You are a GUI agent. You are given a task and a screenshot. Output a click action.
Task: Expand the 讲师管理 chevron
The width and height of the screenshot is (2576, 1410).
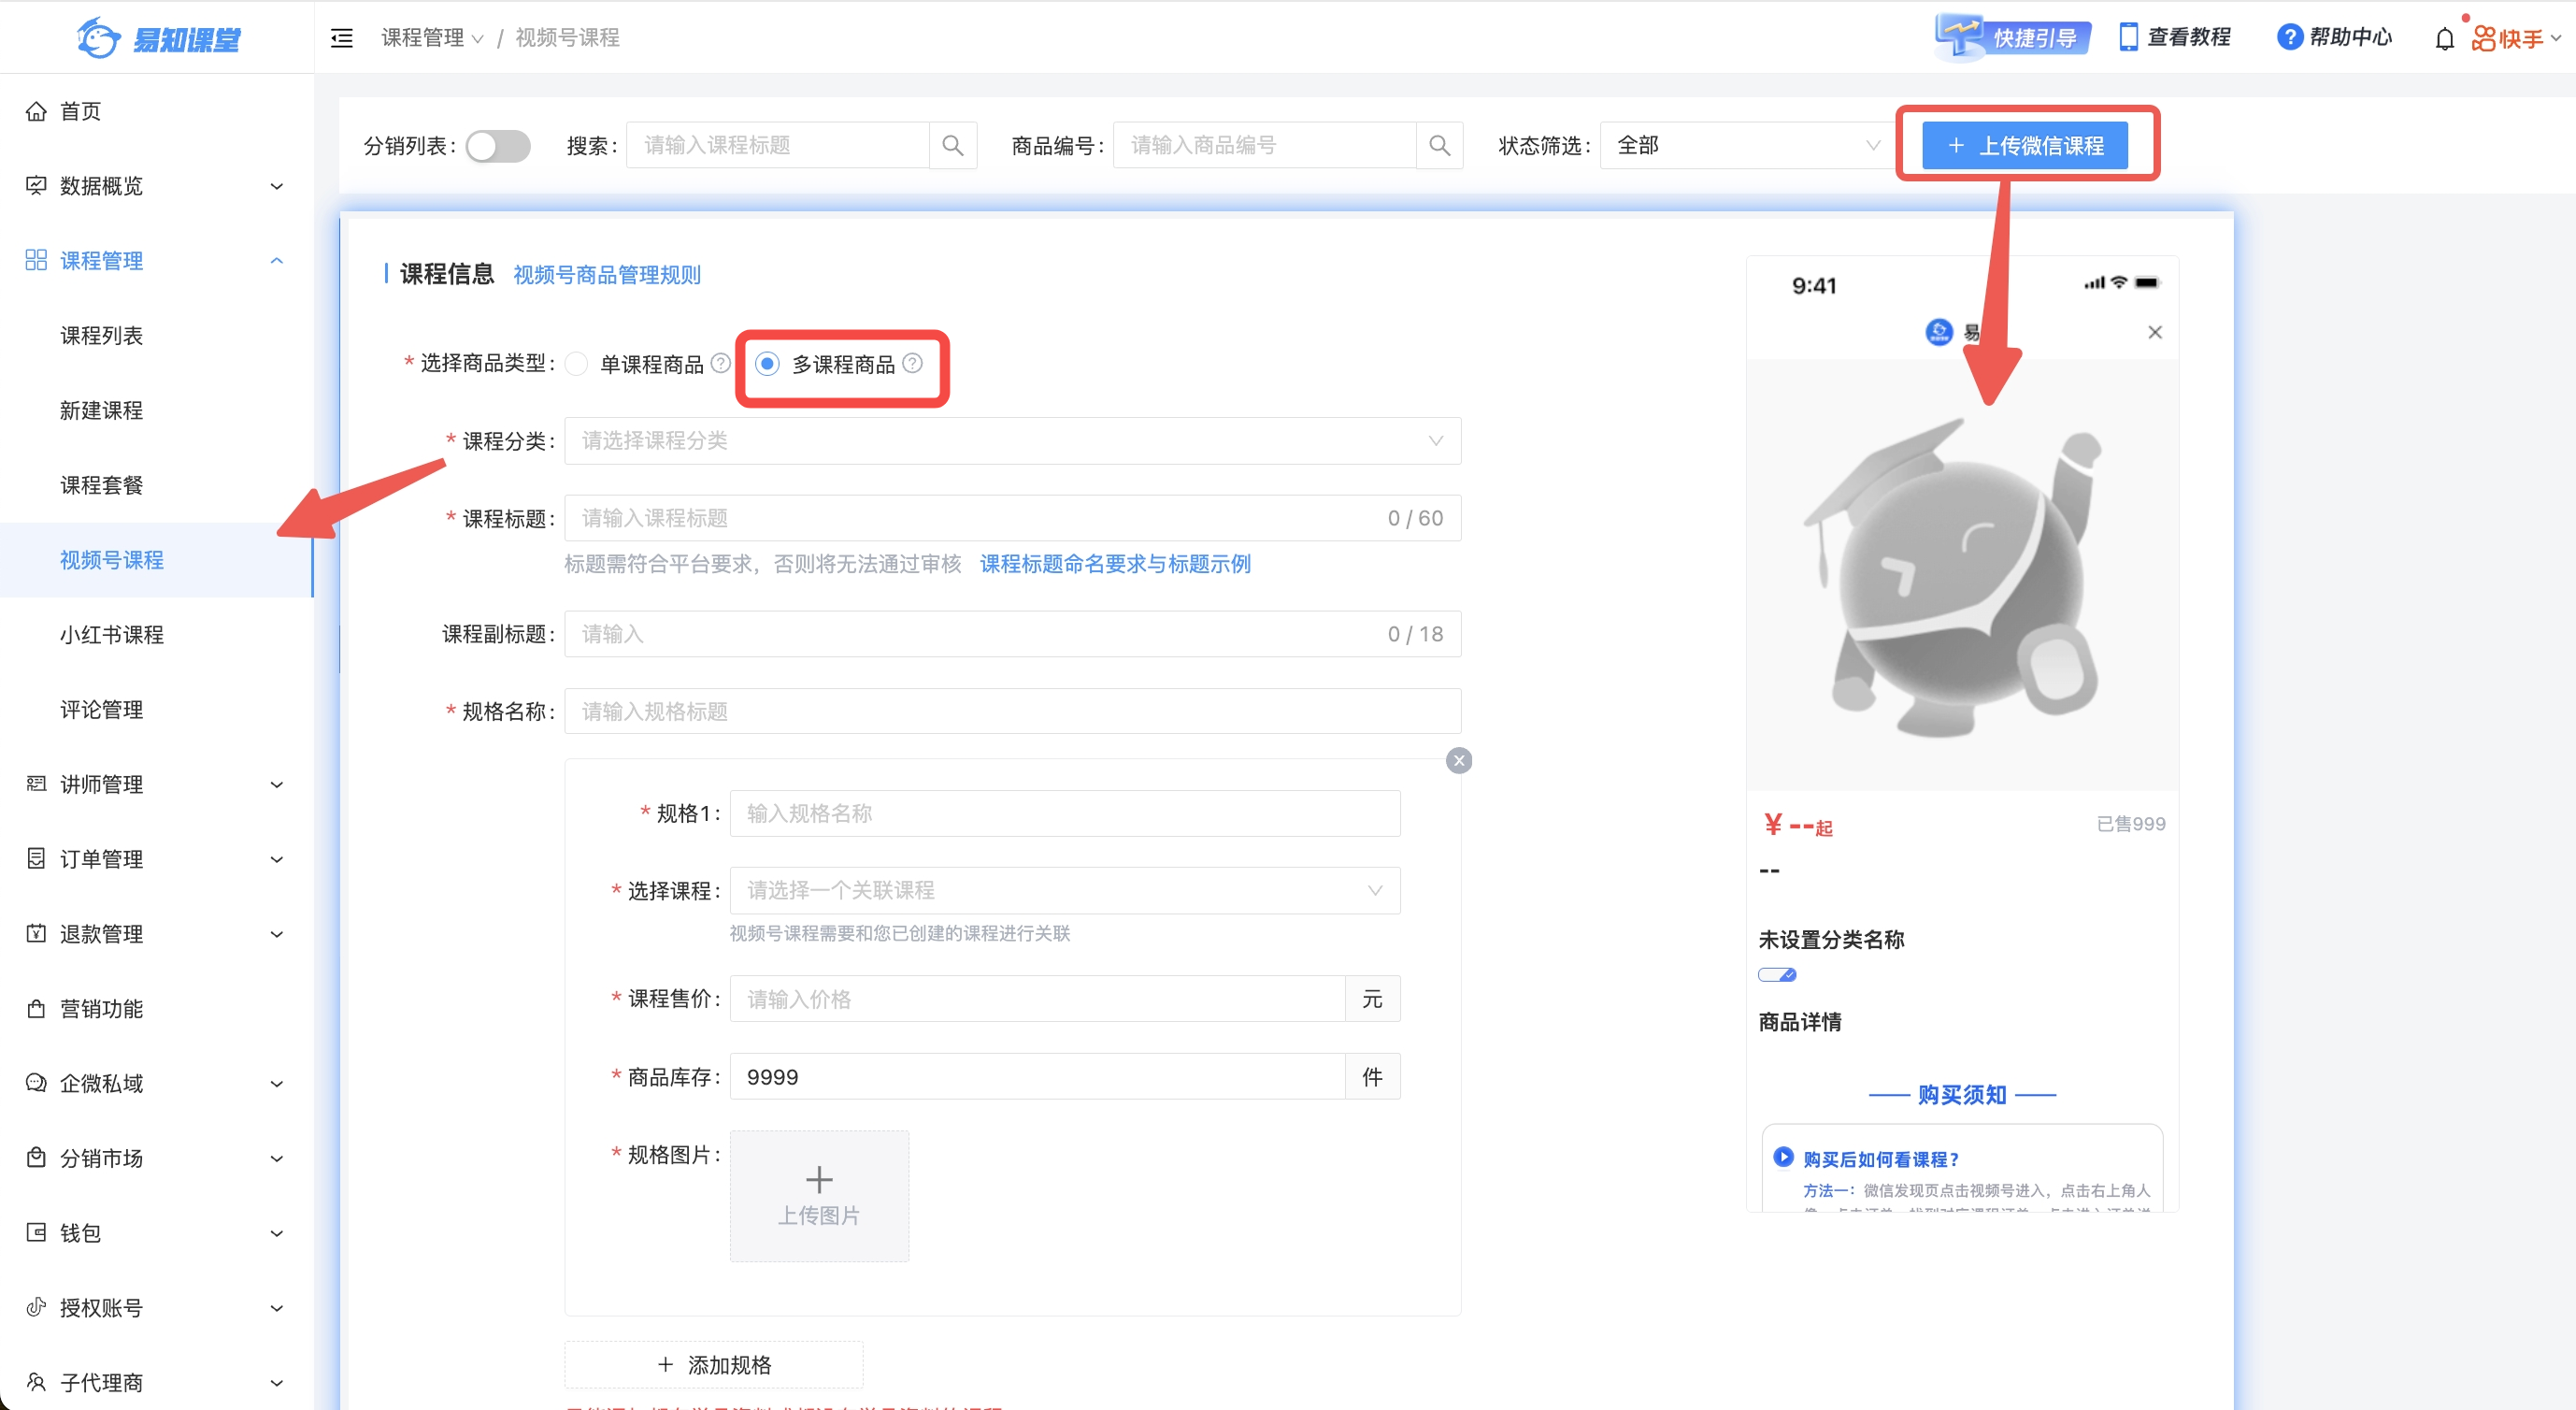click(x=277, y=785)
